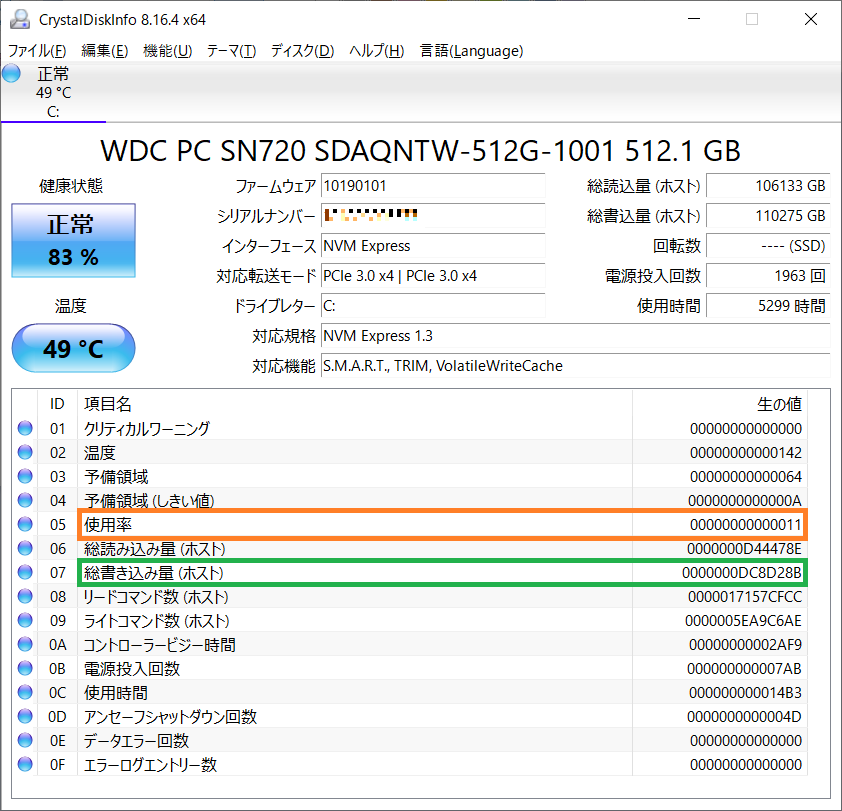This screenshot has width=842, height=811.
Task: Click the 総書込量 (ホスト) value 110275 GB
Action: 768,216
